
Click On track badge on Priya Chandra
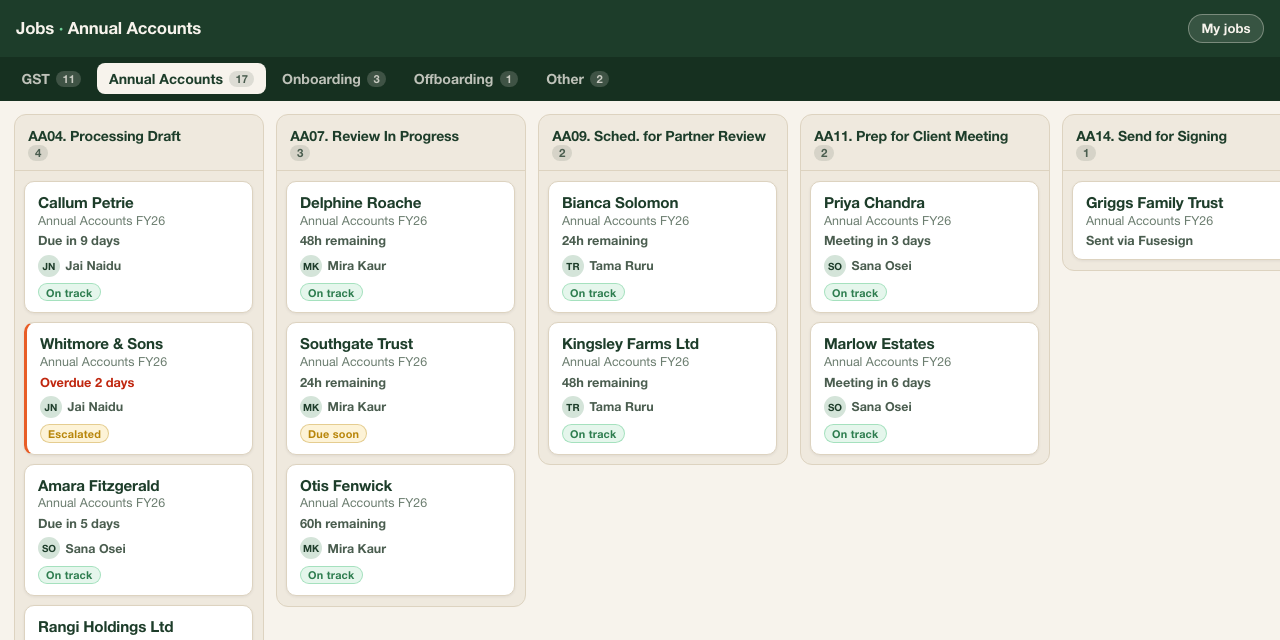coord(855,293)
